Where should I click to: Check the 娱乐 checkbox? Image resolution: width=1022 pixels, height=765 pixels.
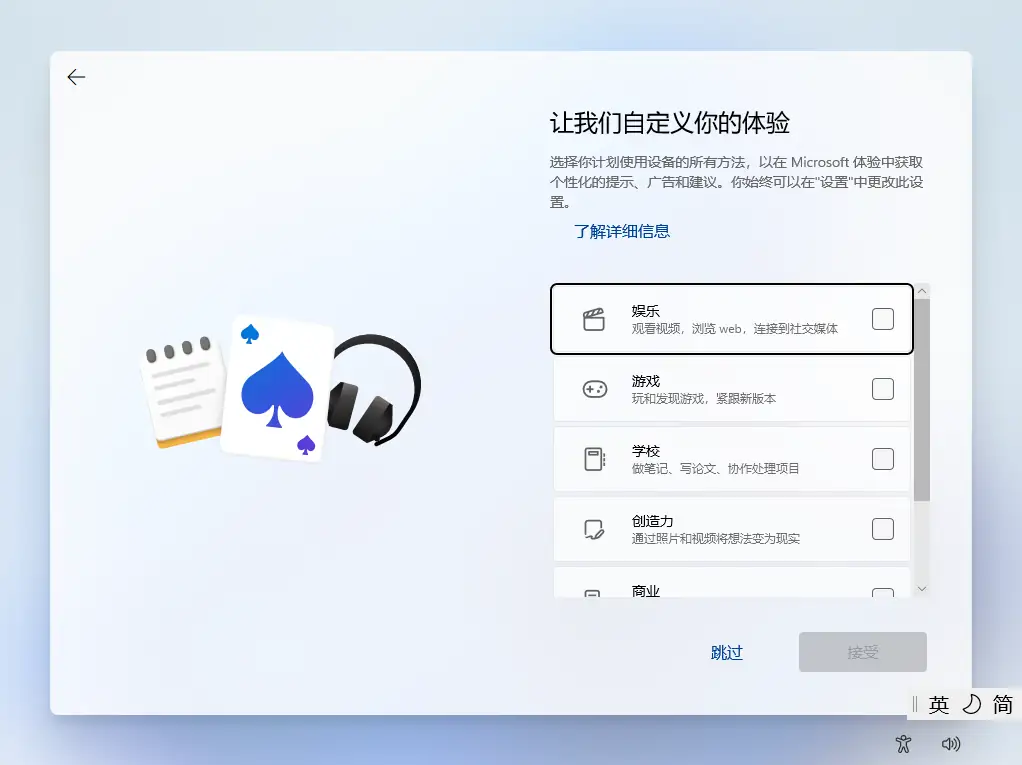click(883, 317)
